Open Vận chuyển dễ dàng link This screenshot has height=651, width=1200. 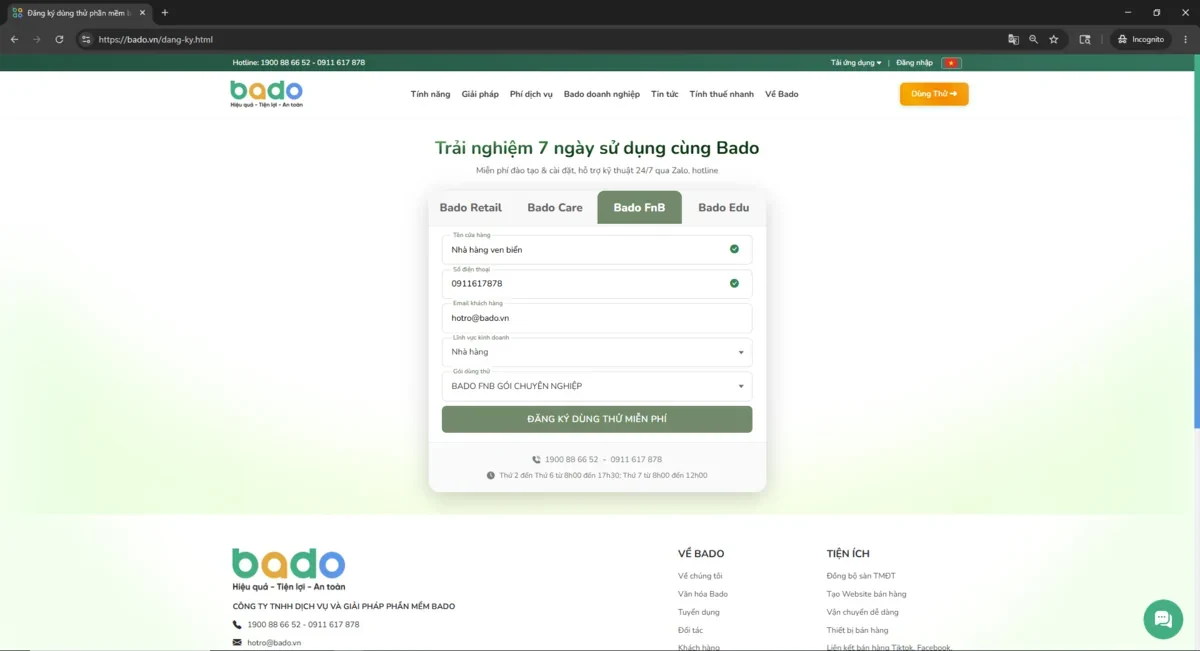[863, 612]
